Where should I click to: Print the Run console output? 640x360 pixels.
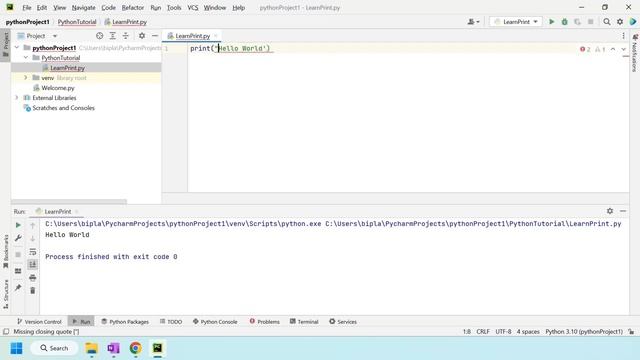point(33,278)
